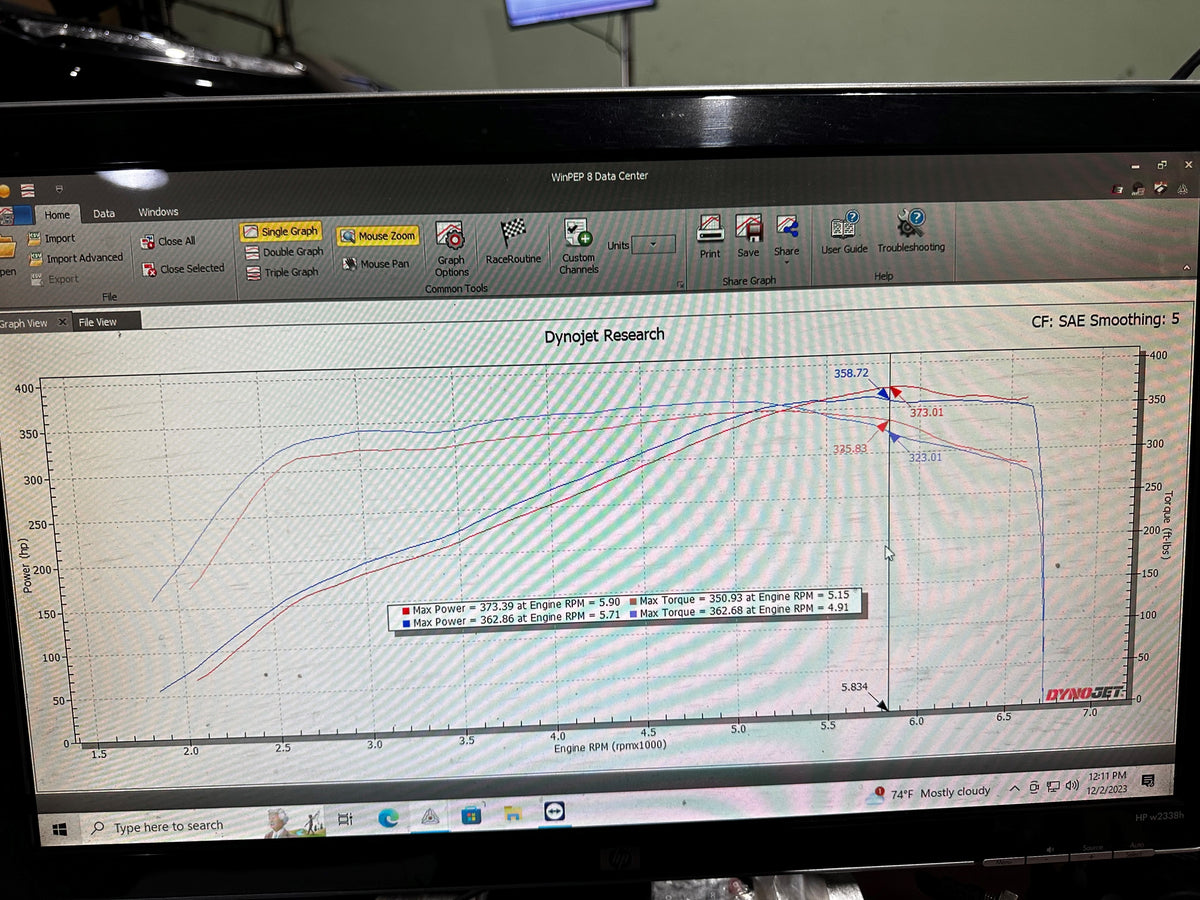Click the weather 74°F Mostly cloudy widget
The height and width of the screenshot is (900, 1200).
point(930,793)
